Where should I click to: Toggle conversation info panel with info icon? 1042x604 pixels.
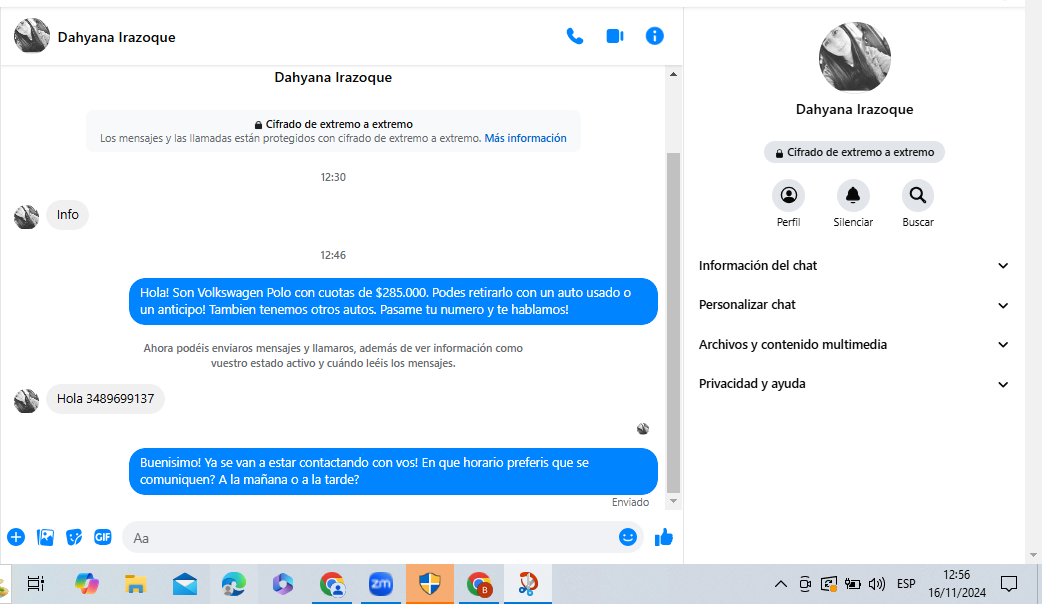655,36
